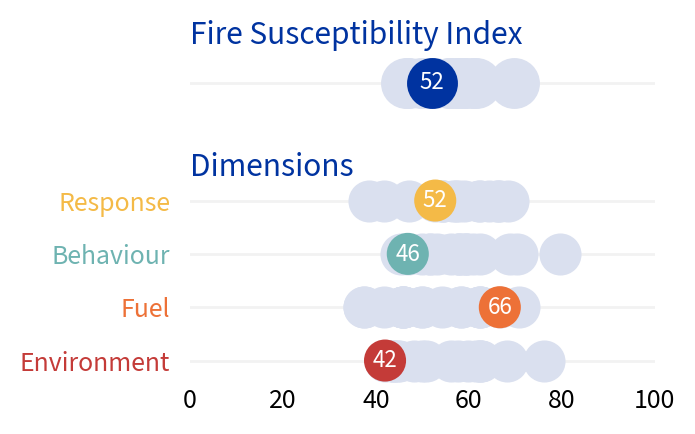Click the 20 tick on the axis
This screenshot has height=434, width=695.
coord(283,400)
